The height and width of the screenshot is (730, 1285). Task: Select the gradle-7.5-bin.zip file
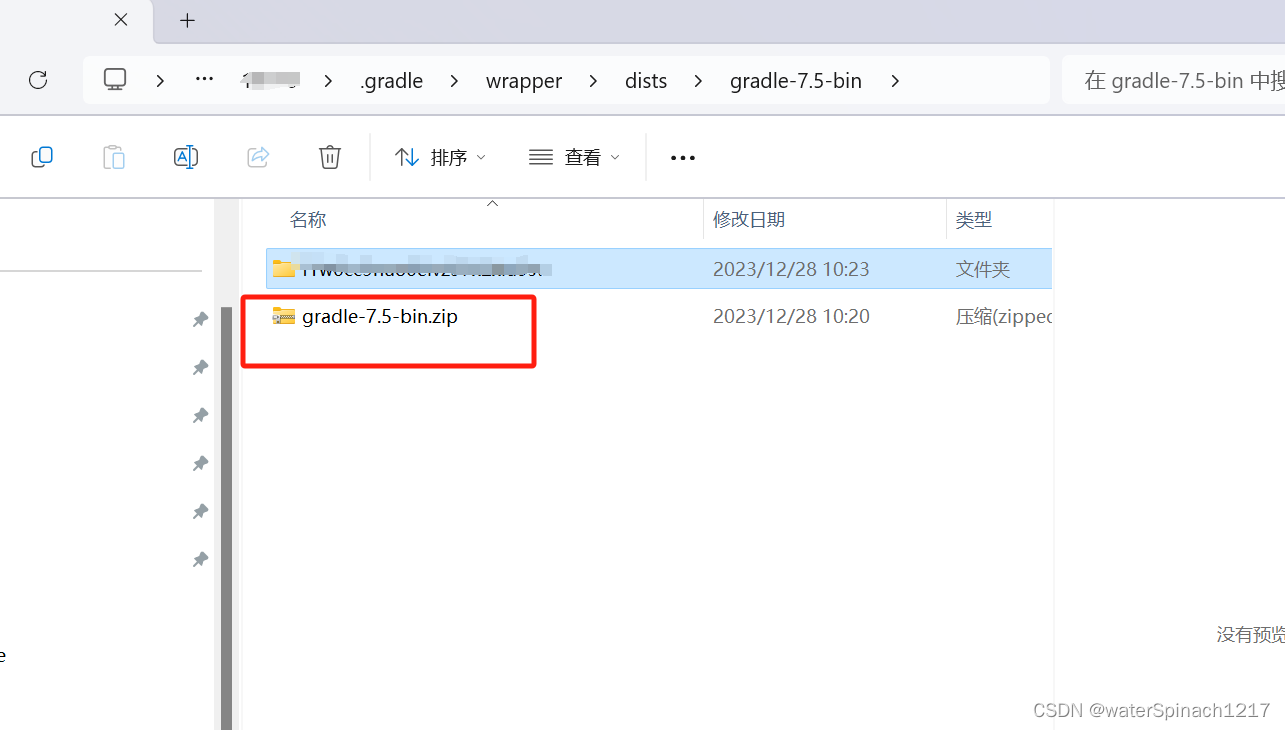380,317
